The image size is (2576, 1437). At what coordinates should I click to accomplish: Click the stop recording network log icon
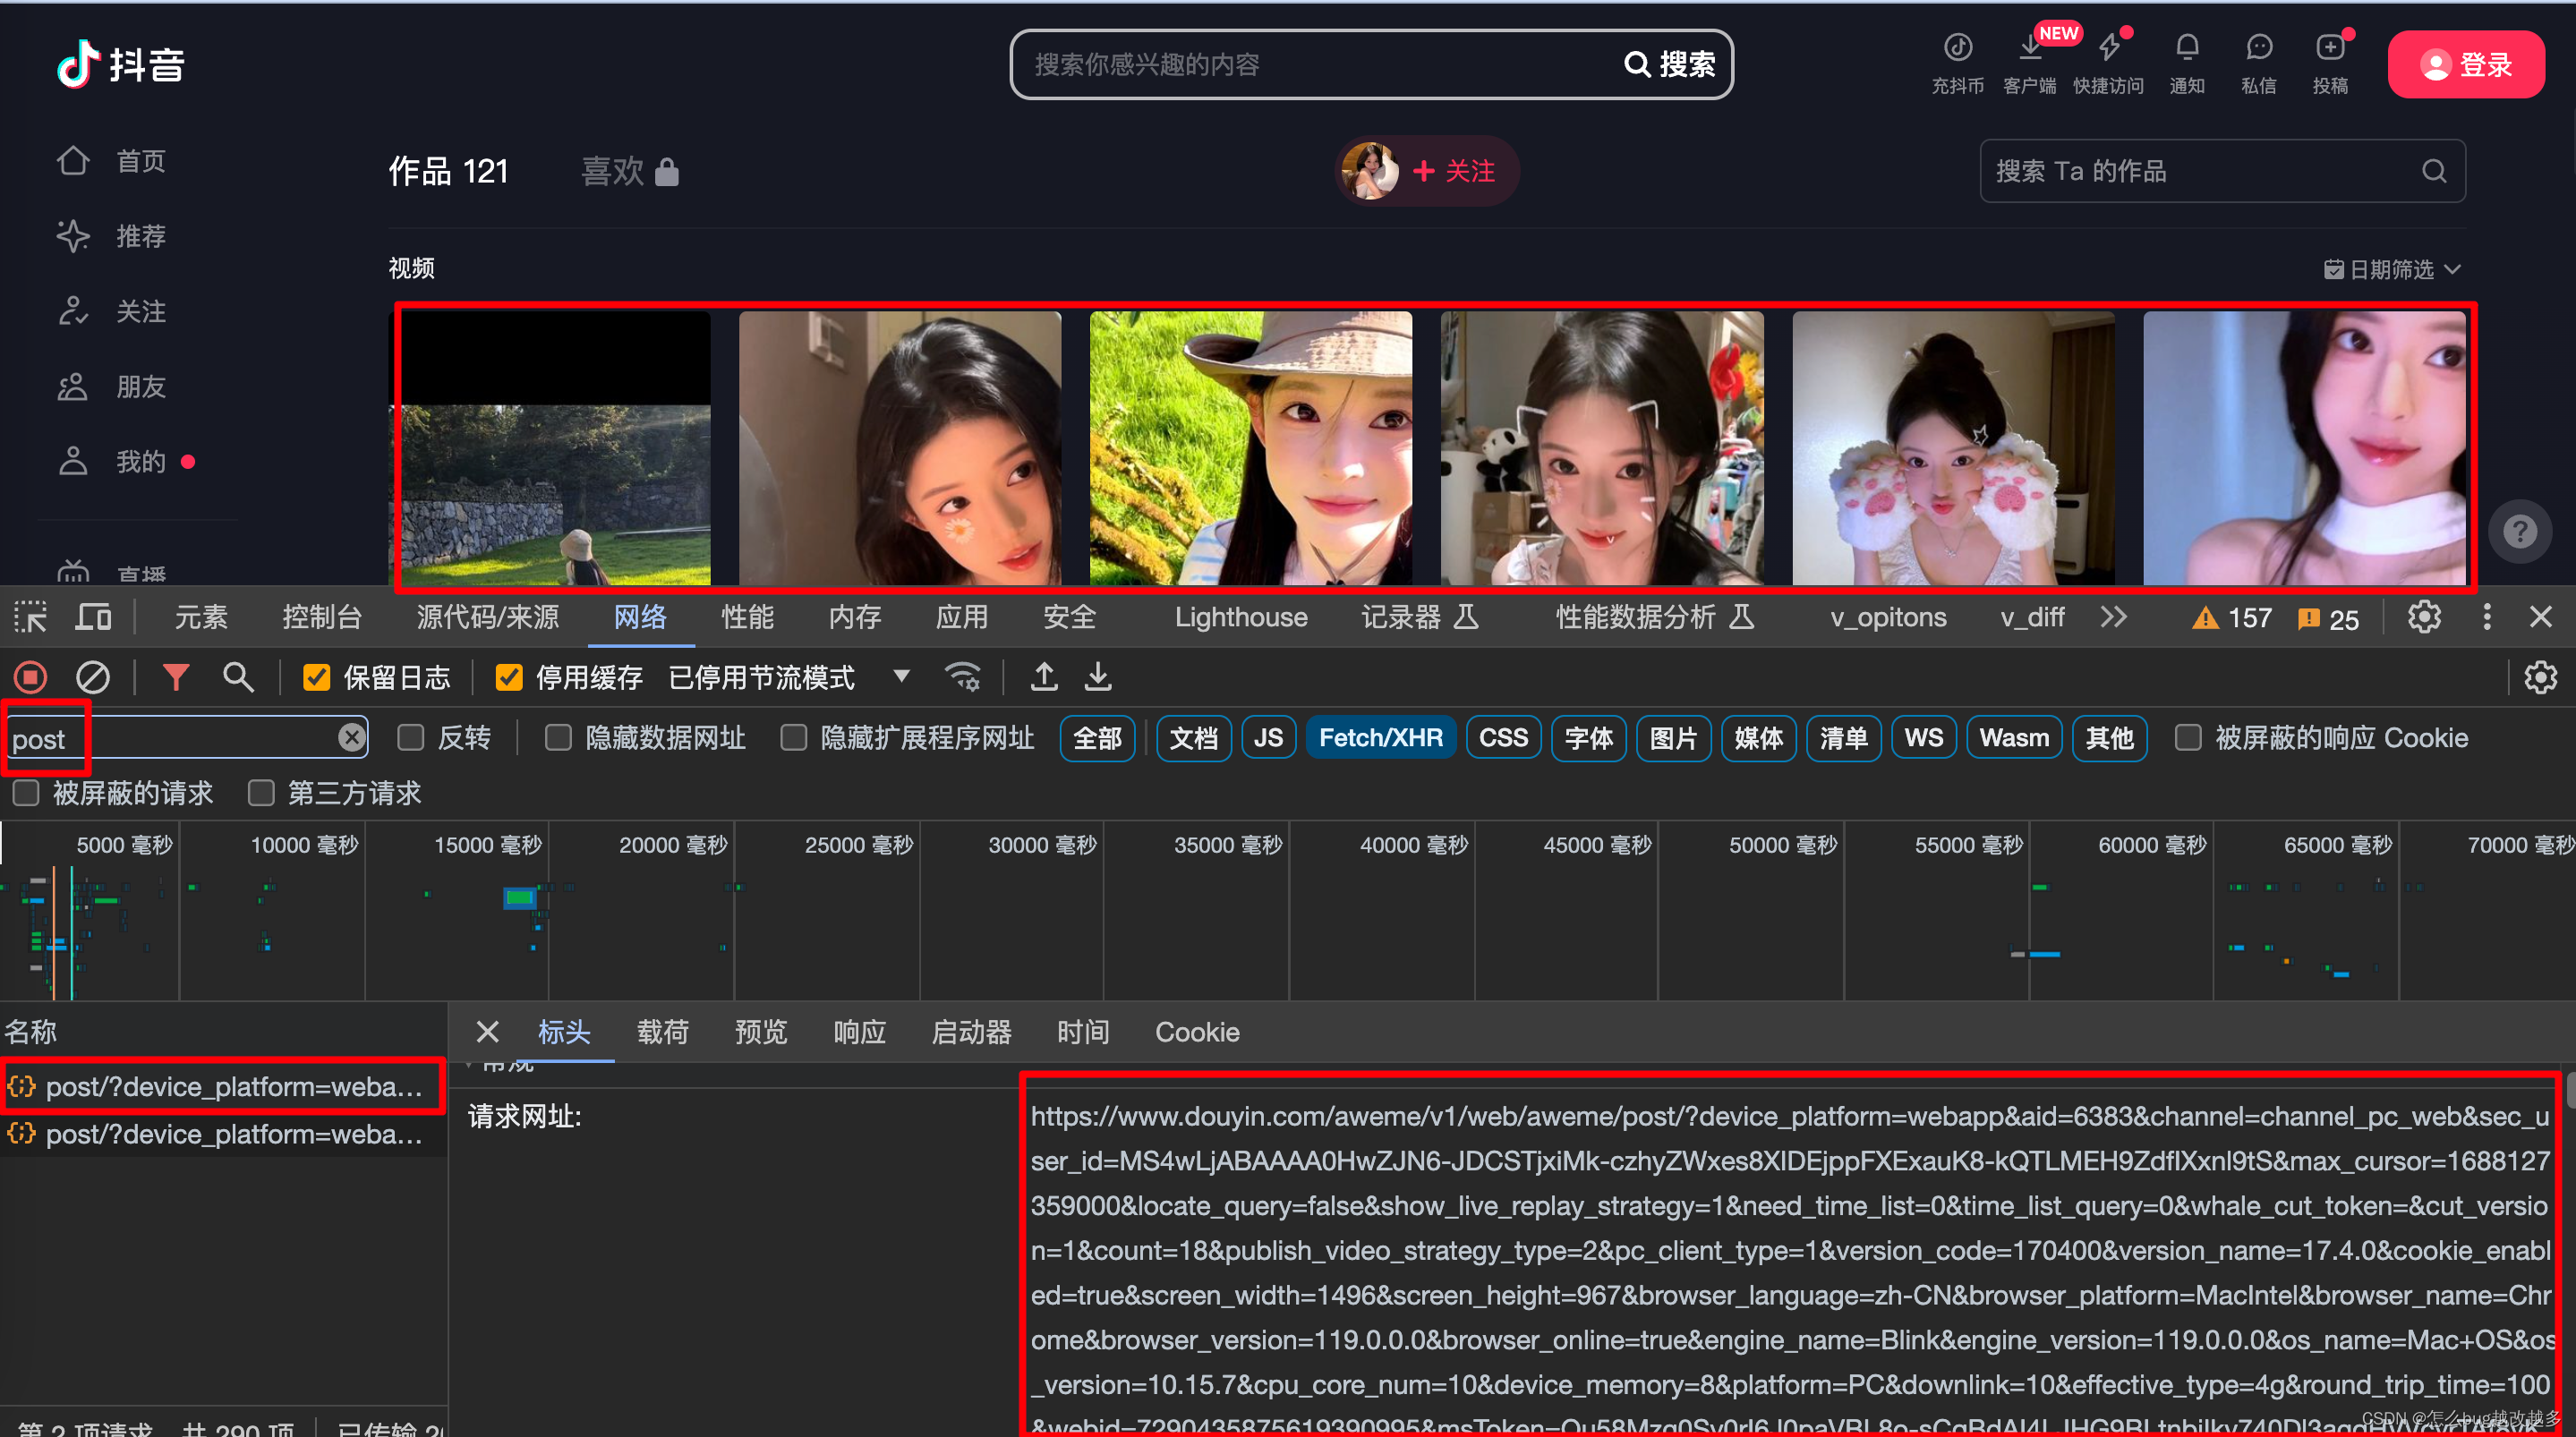click(x=30, y=677)
